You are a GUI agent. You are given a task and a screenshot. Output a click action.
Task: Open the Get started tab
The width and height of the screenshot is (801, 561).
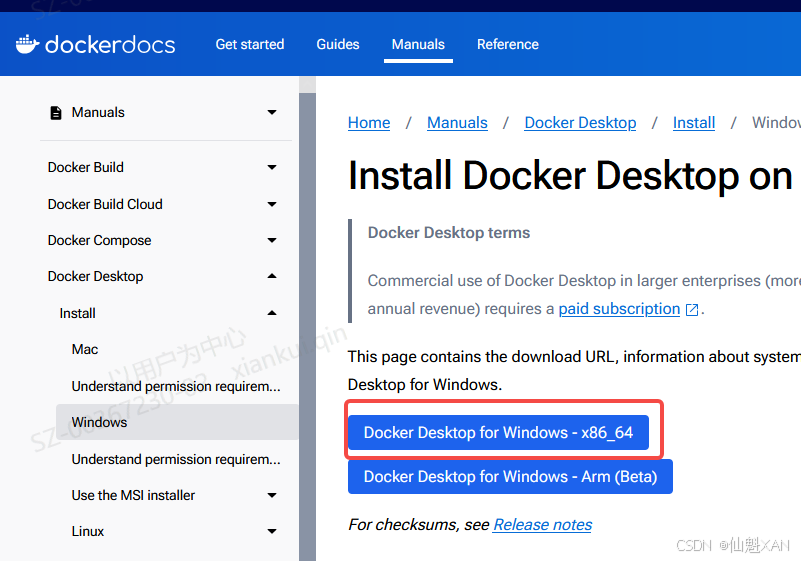(250, 44)
